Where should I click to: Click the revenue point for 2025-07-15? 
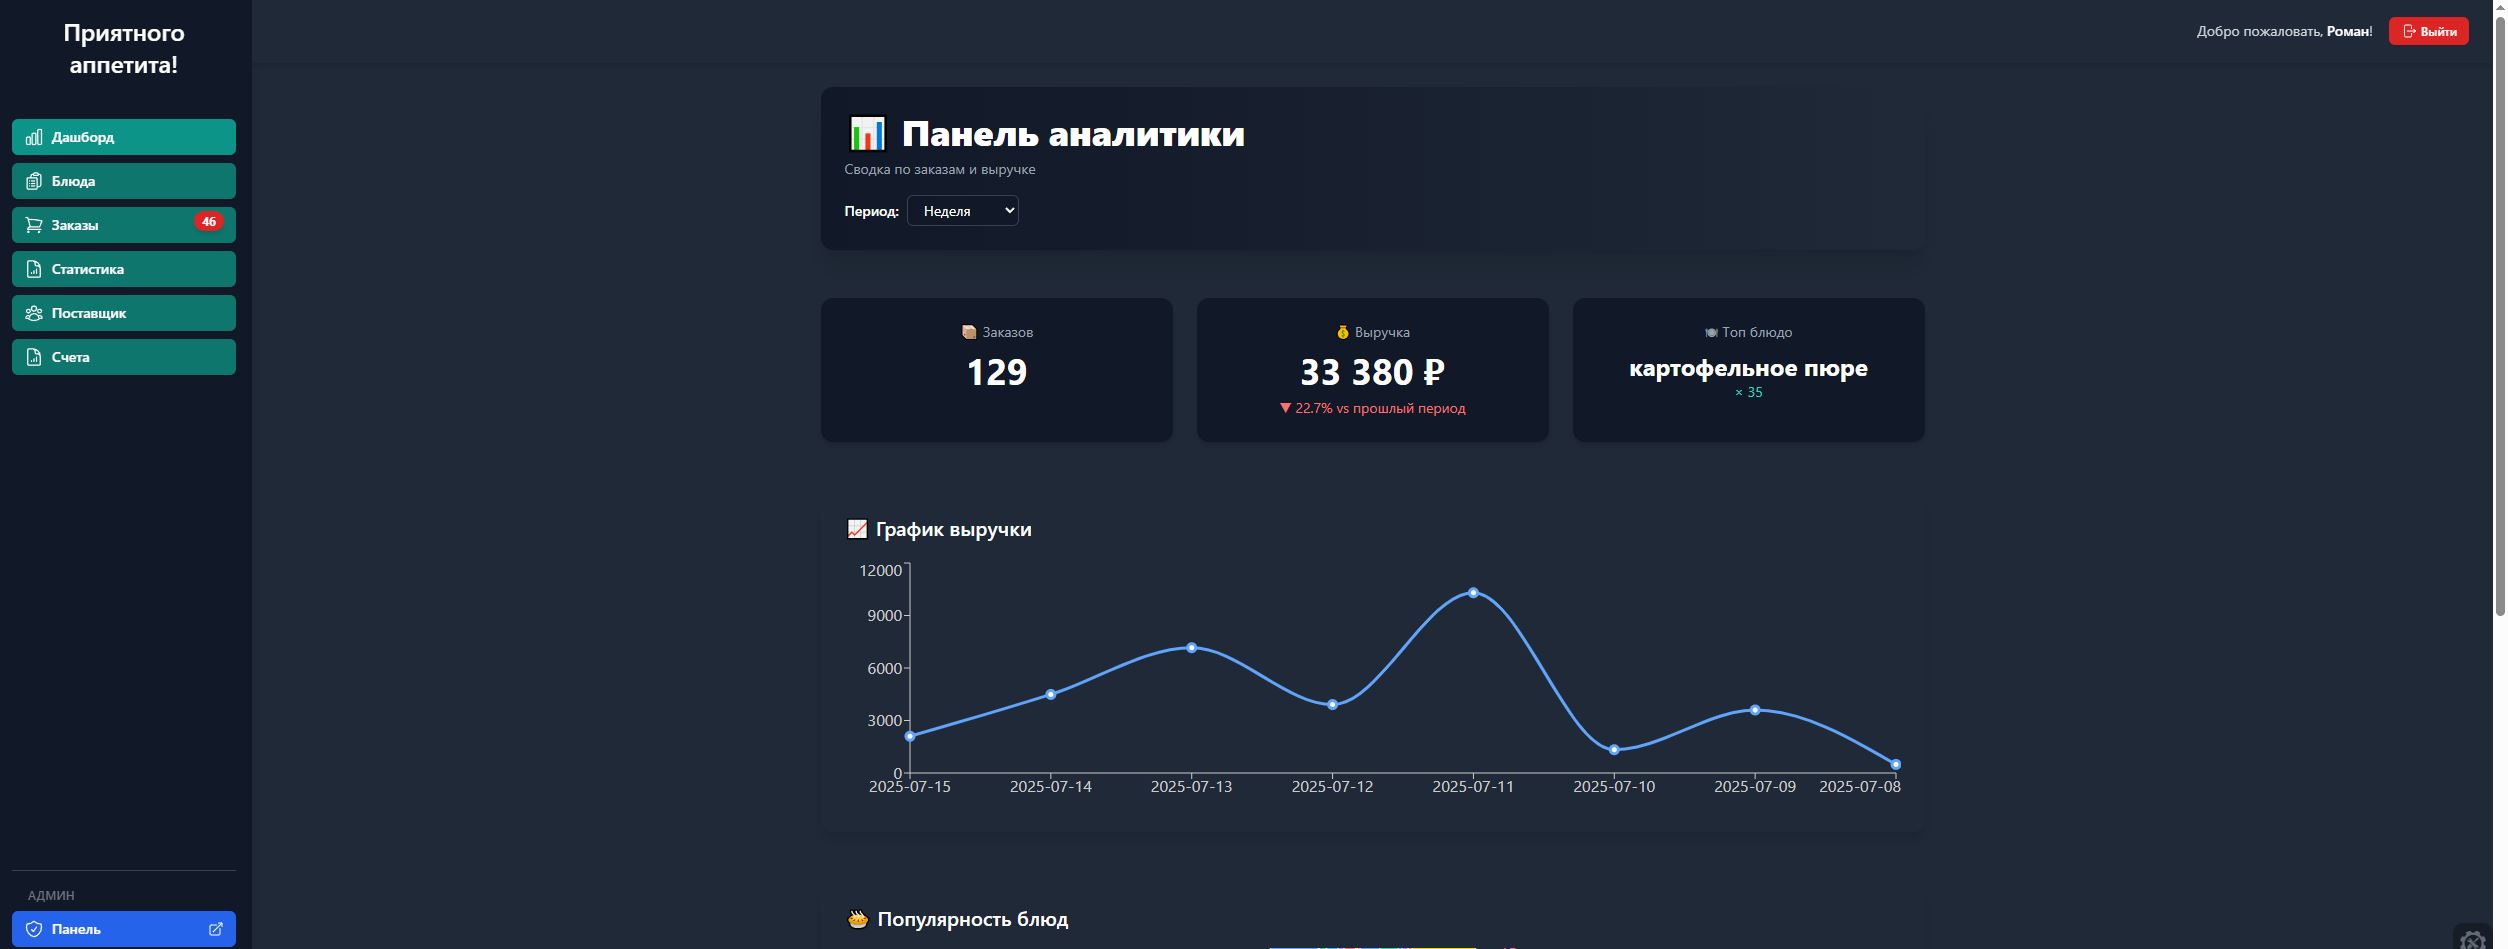910,737
